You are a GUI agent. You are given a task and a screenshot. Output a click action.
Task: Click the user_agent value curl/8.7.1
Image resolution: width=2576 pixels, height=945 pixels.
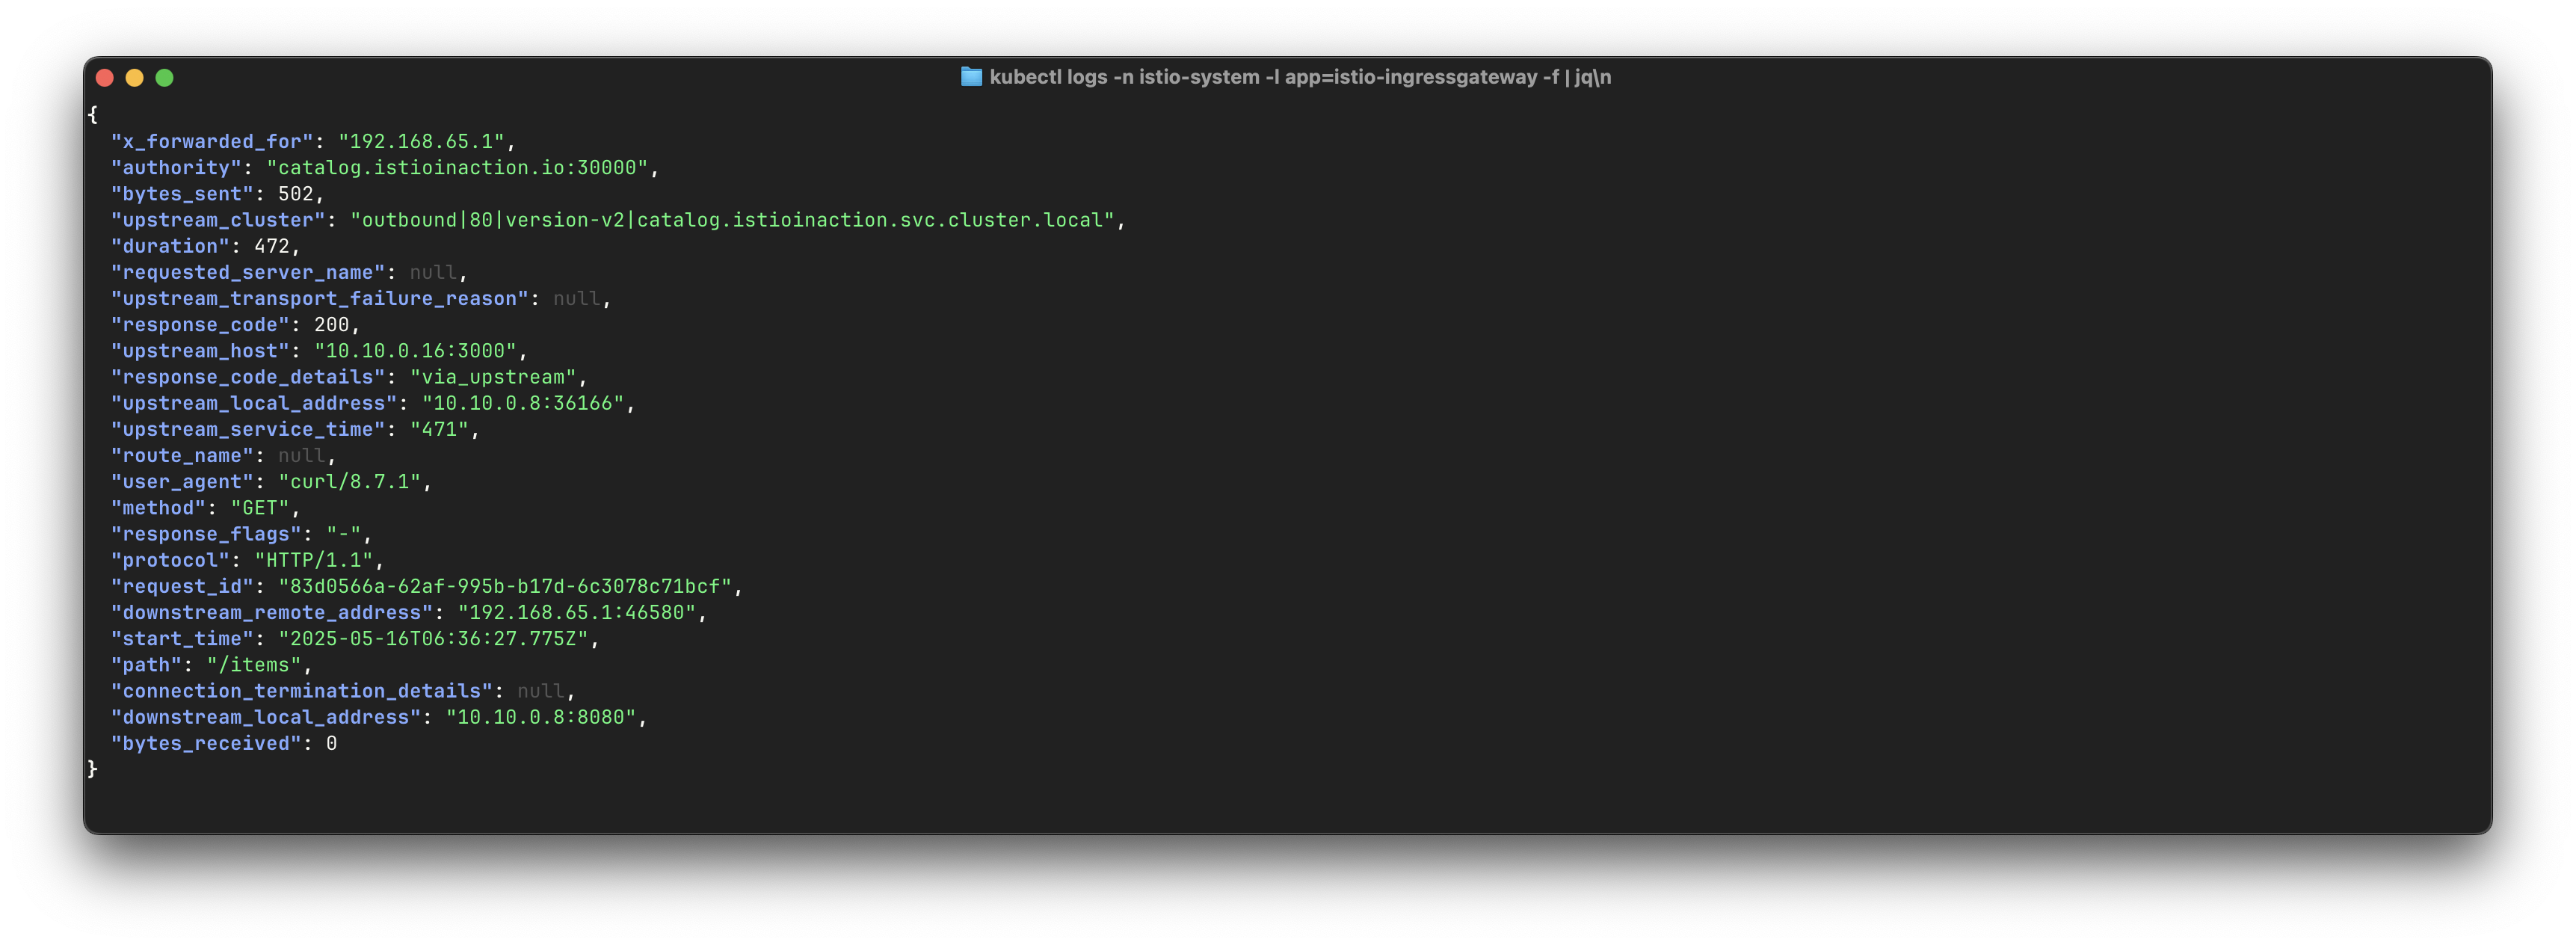click(x=349, y=482)
